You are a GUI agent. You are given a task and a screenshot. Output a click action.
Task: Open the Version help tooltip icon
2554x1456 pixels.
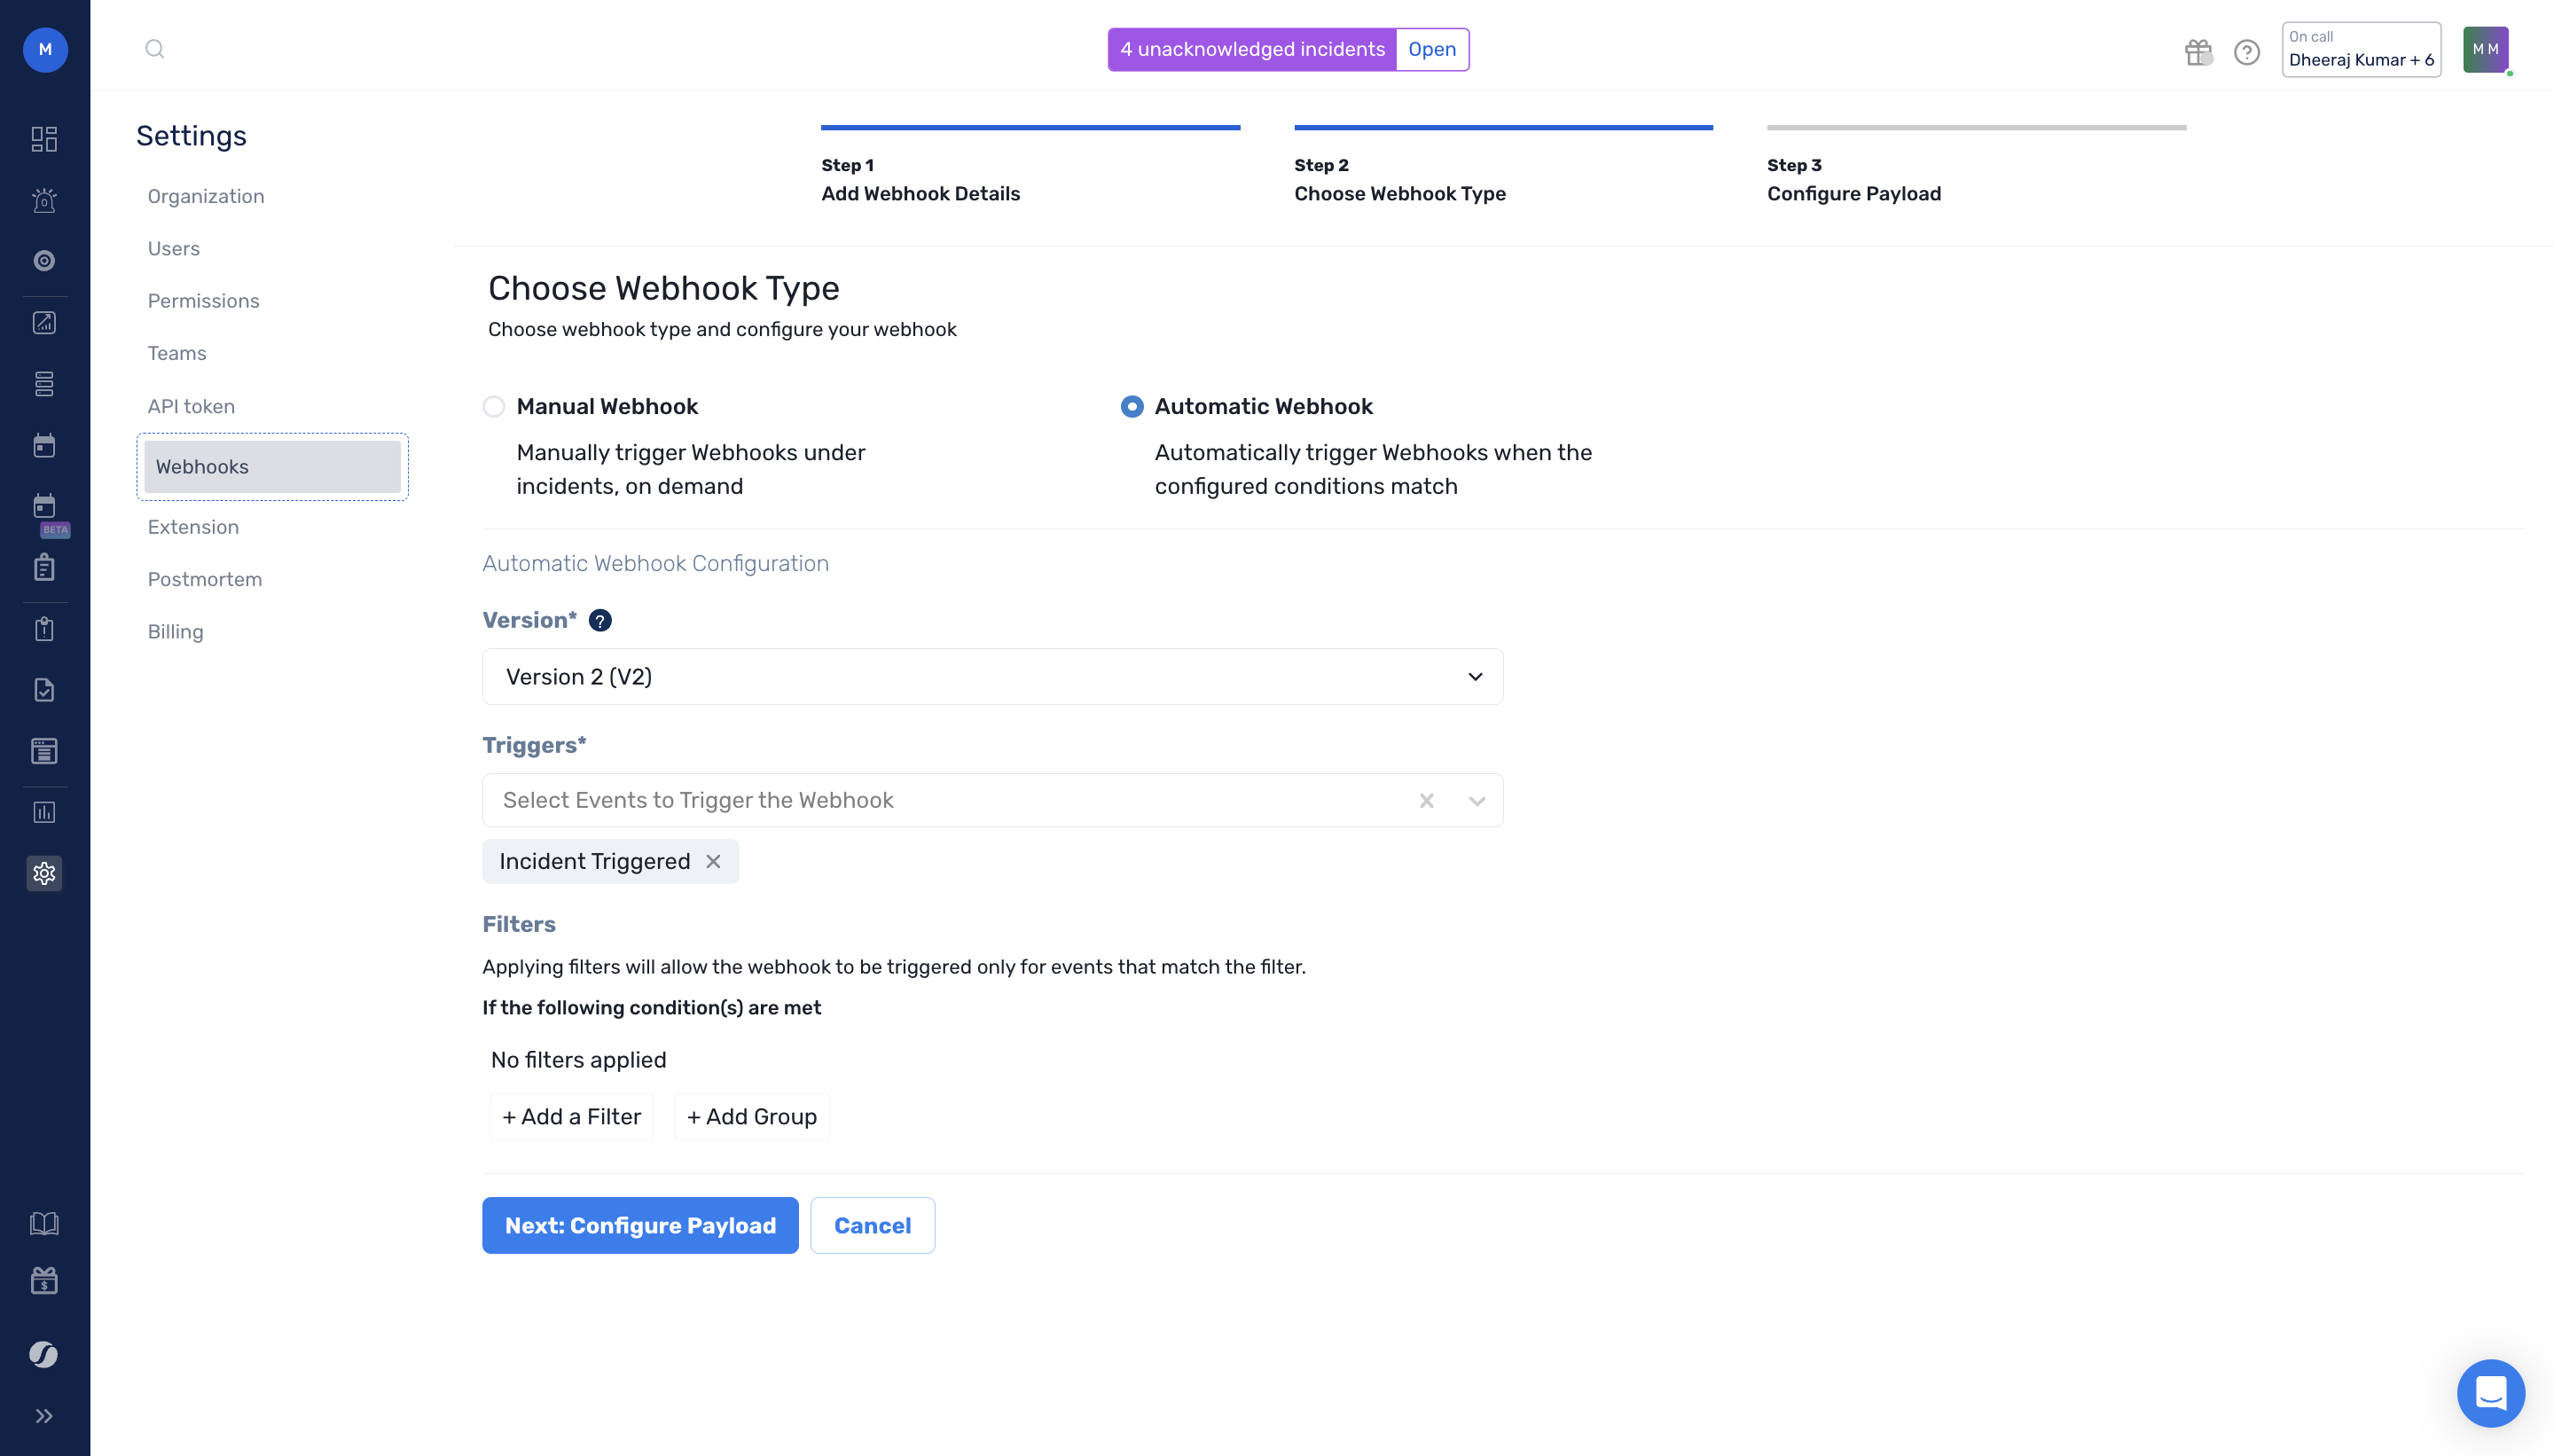pyautogui.click(x=600, y=620)
